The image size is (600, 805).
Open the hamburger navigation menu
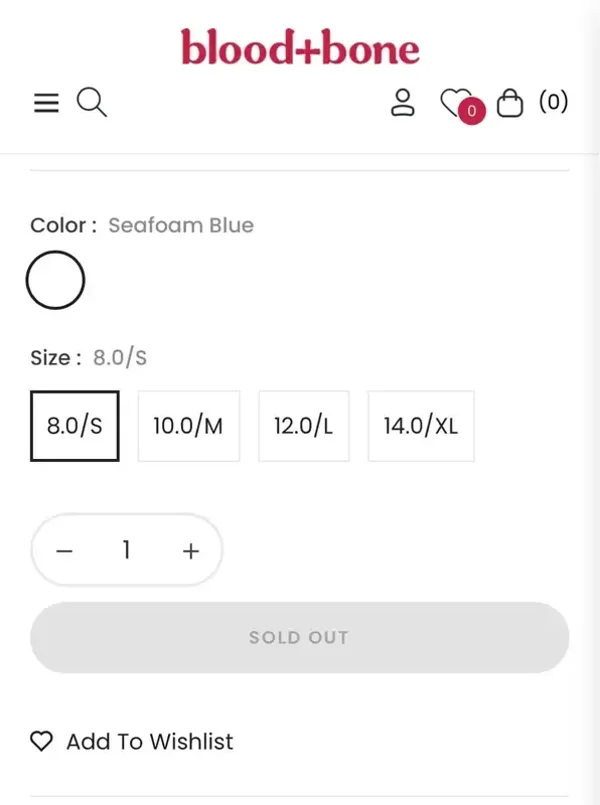(x=46, y=103)
